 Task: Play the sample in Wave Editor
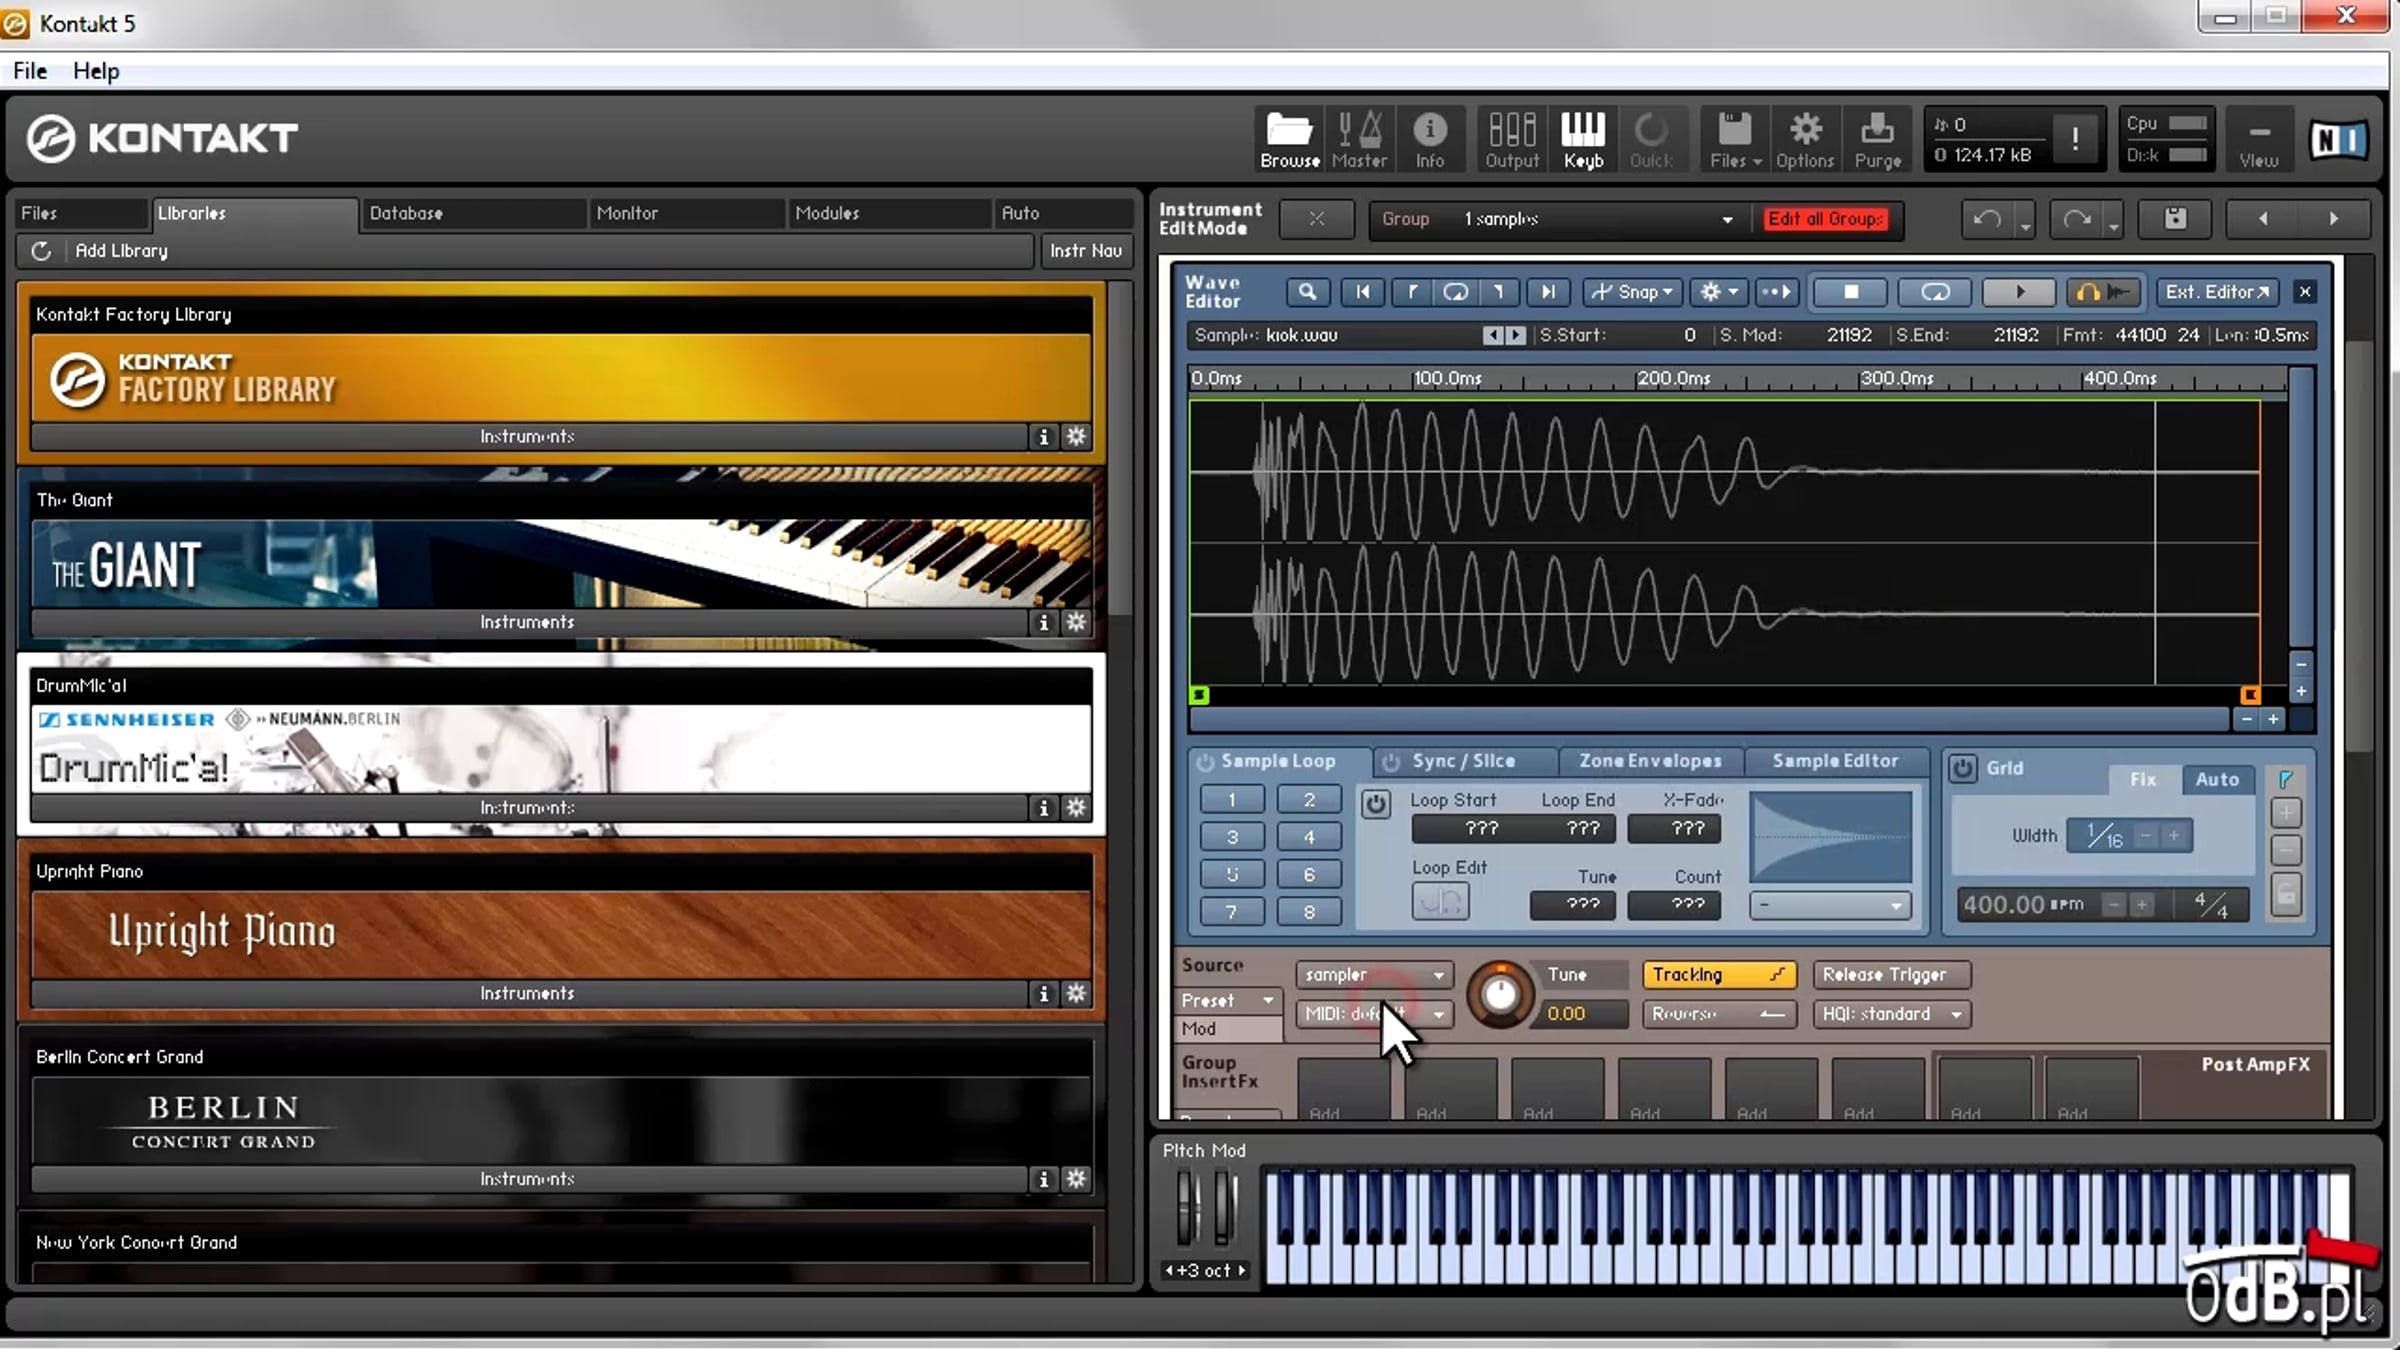(x=2019, y=292)
